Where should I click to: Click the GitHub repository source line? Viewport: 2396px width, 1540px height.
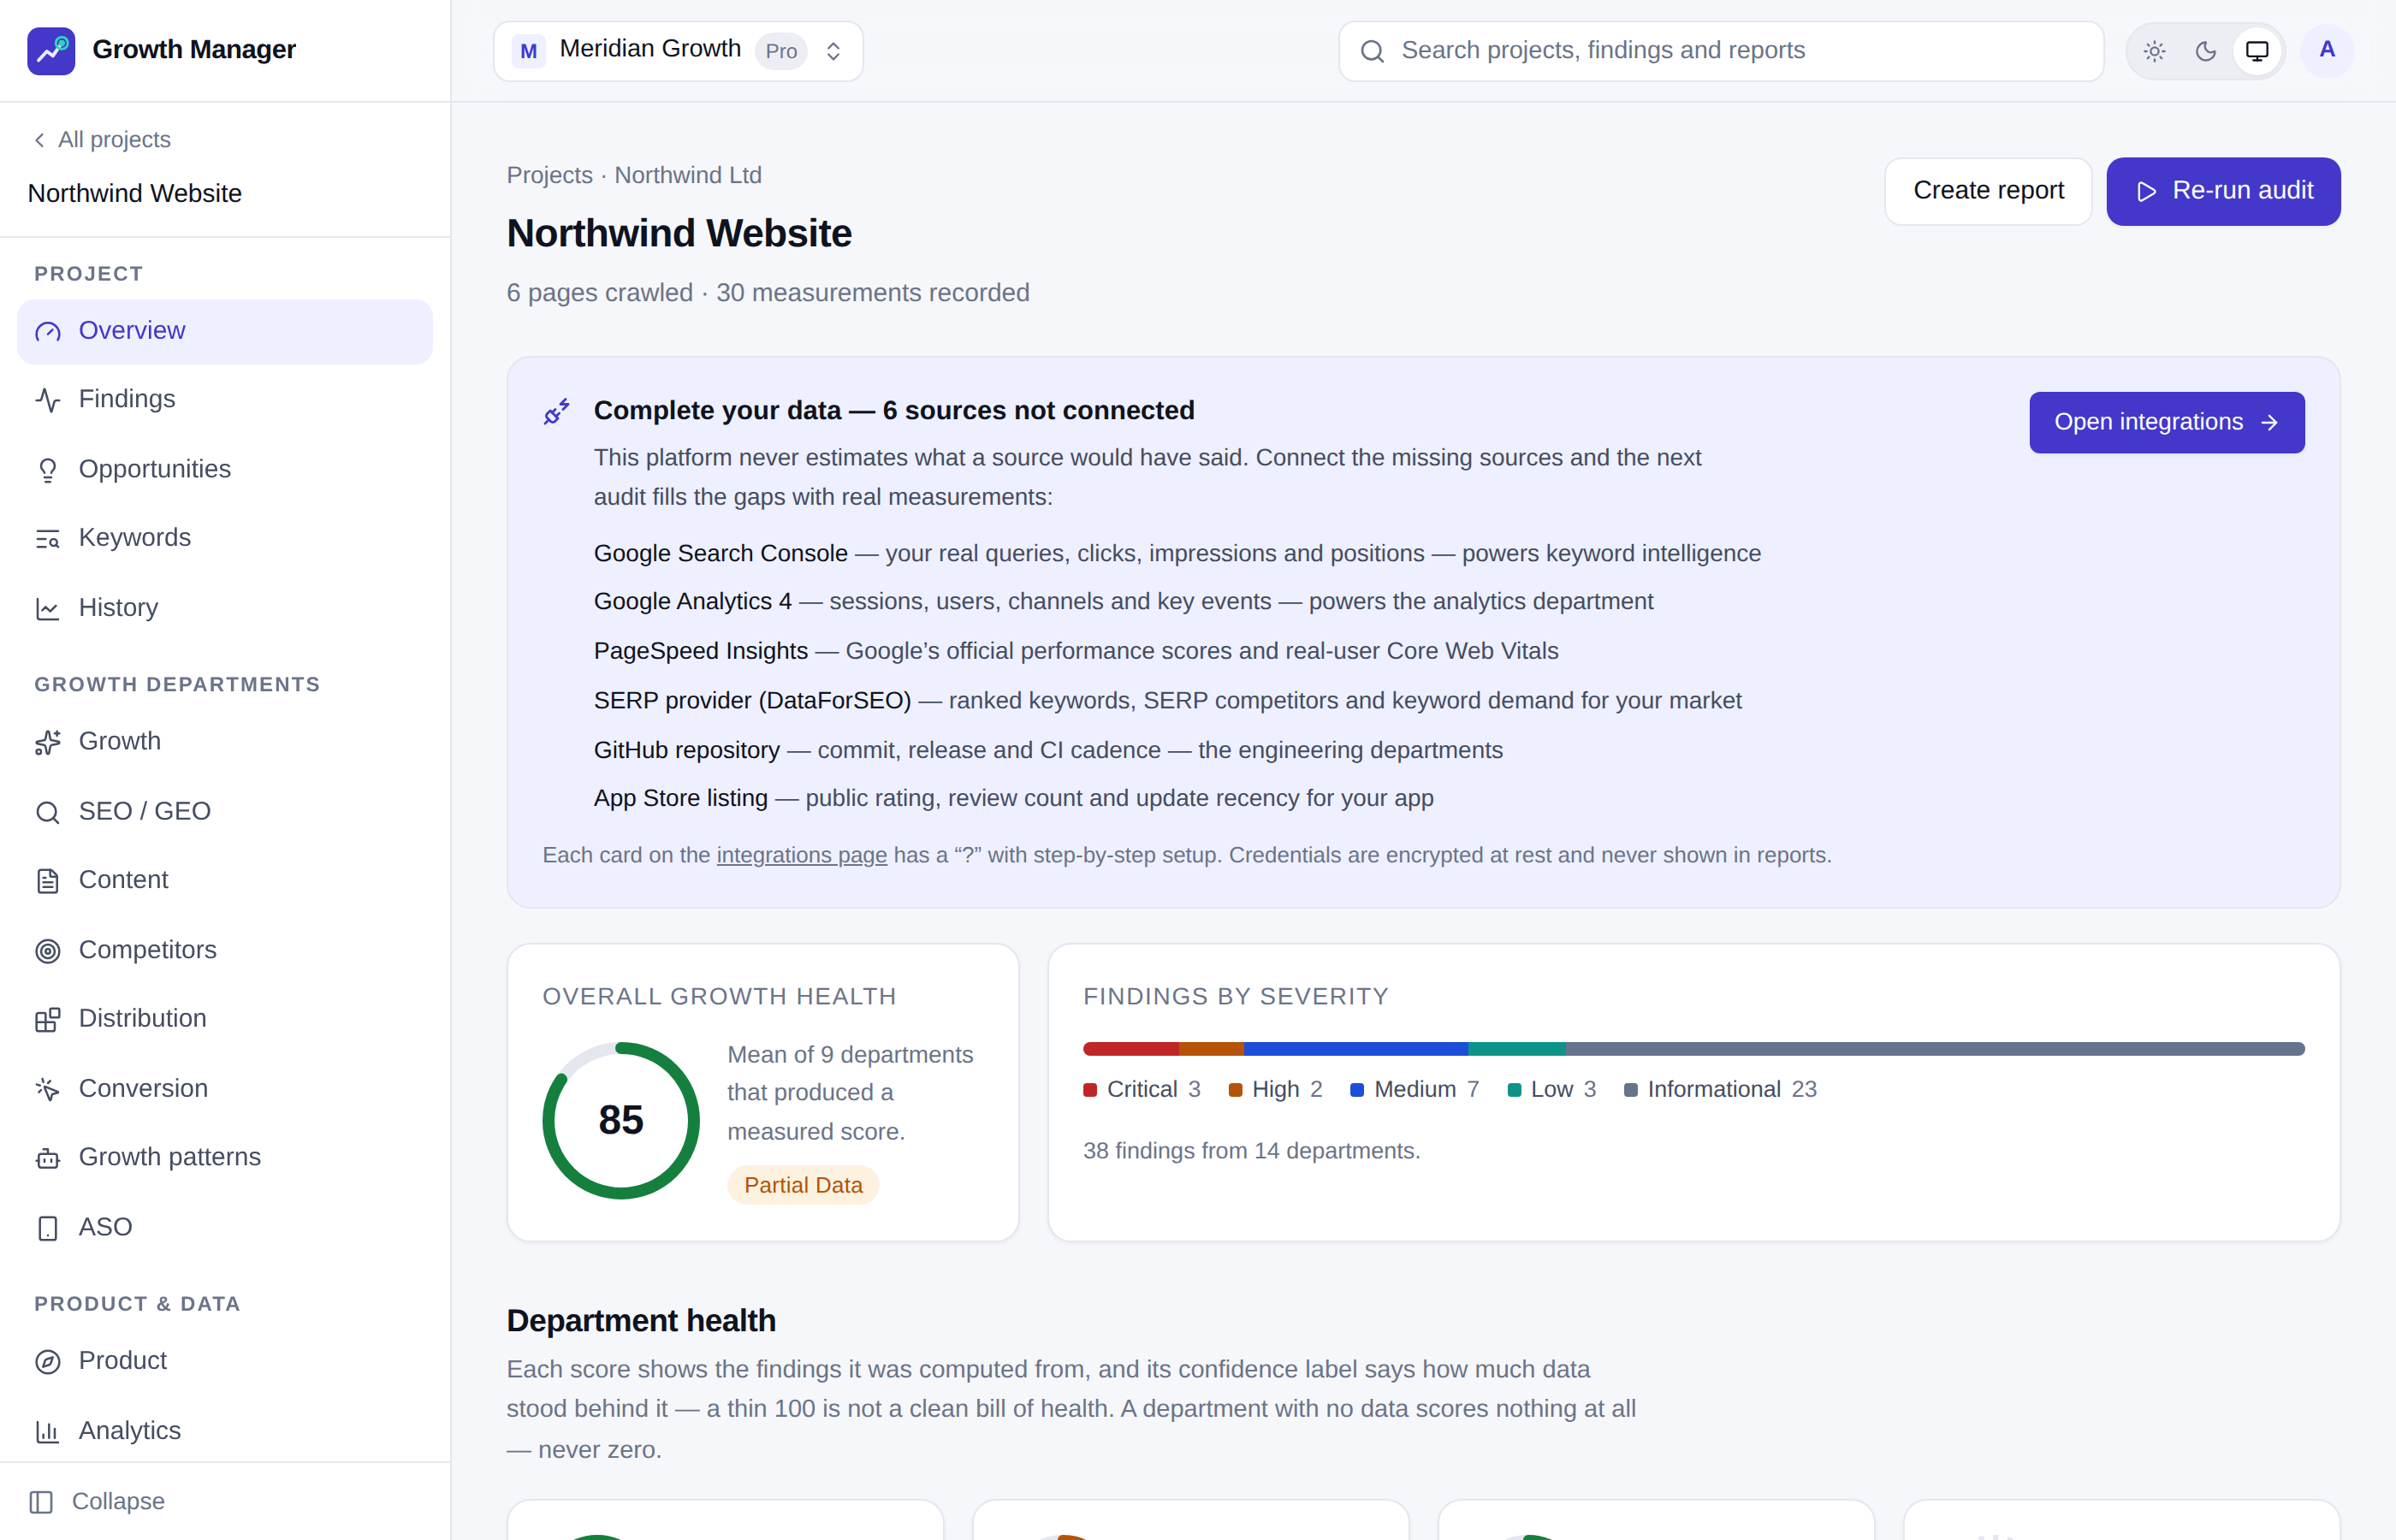click(1048, 751)
